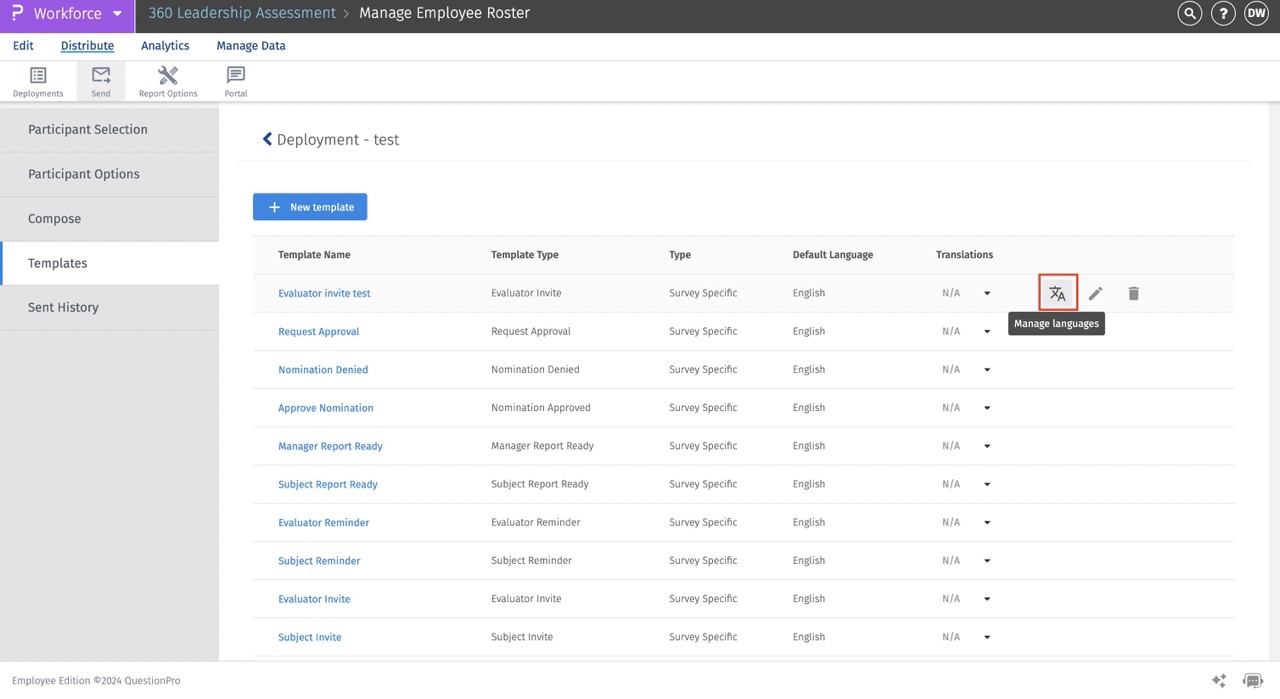
Task: Delete Evaluator invite test with trash icon
Action: click(1133, 293)
